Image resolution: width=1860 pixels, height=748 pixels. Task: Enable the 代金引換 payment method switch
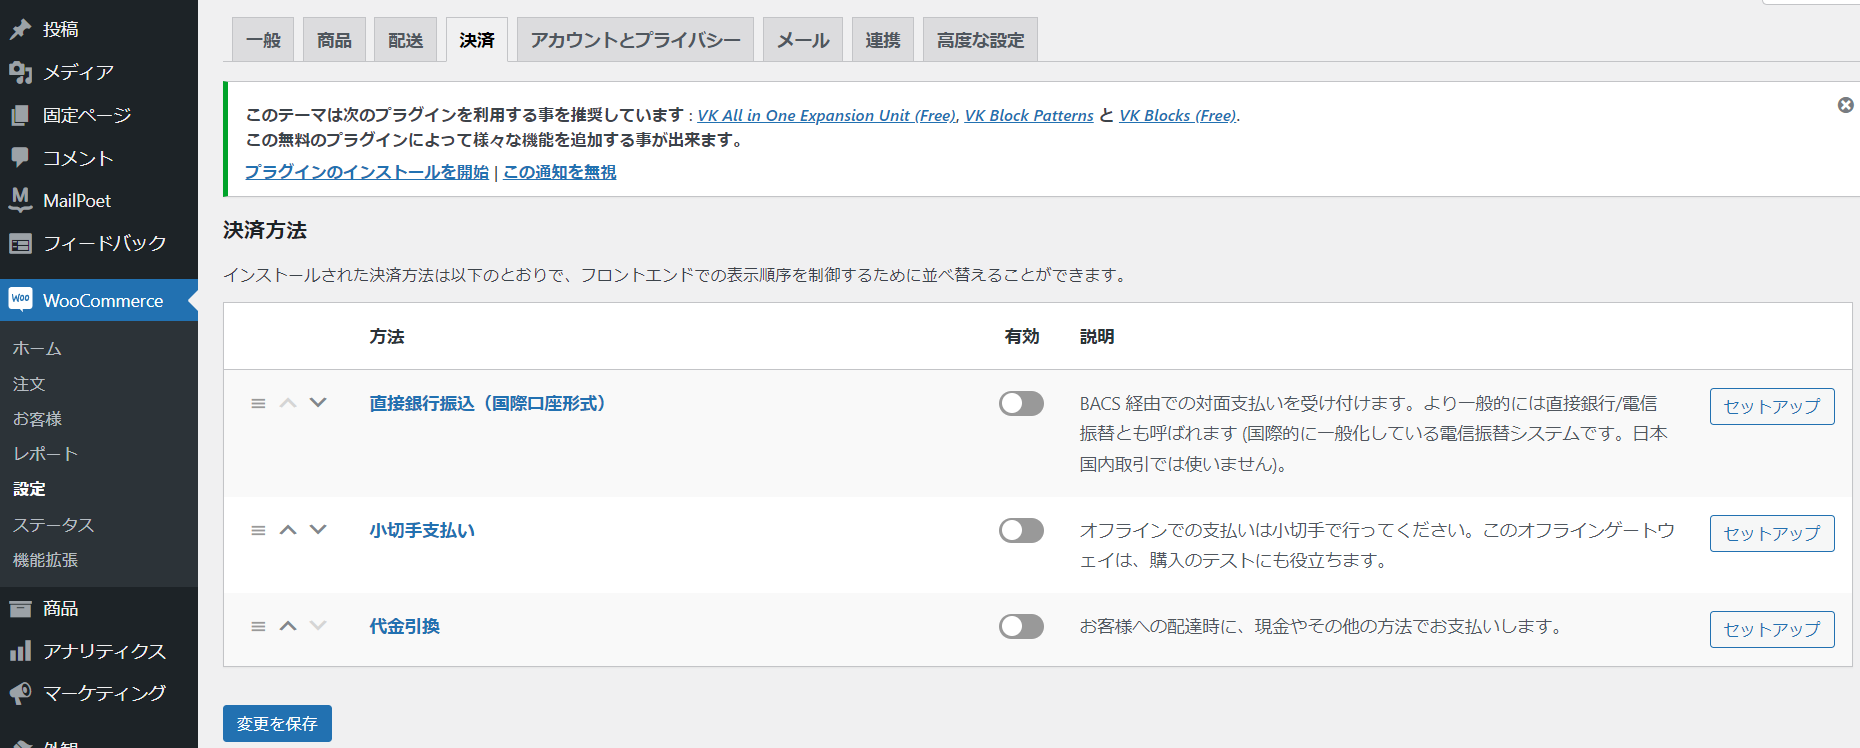pyautogui.click(x=1021, y=626)
